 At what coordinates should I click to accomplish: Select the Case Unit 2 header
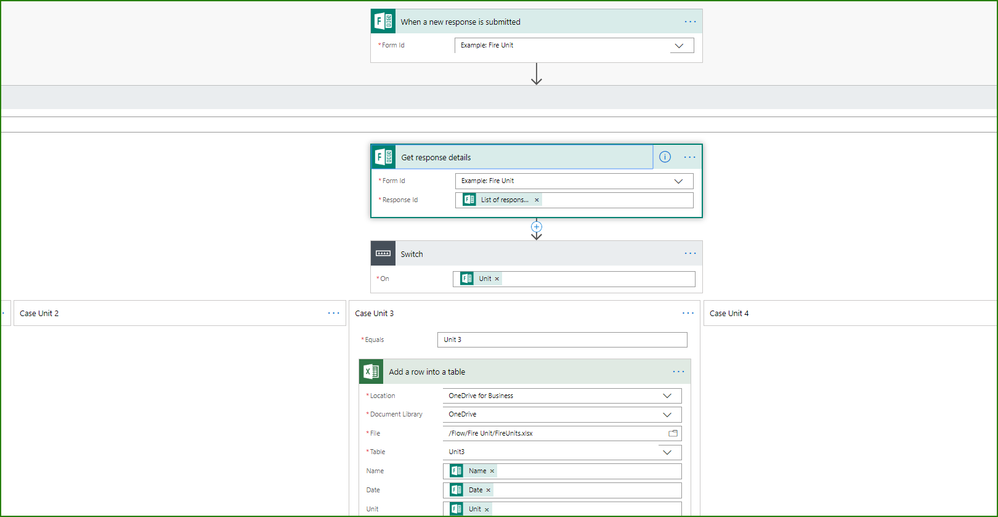click(x=179, y=313)
